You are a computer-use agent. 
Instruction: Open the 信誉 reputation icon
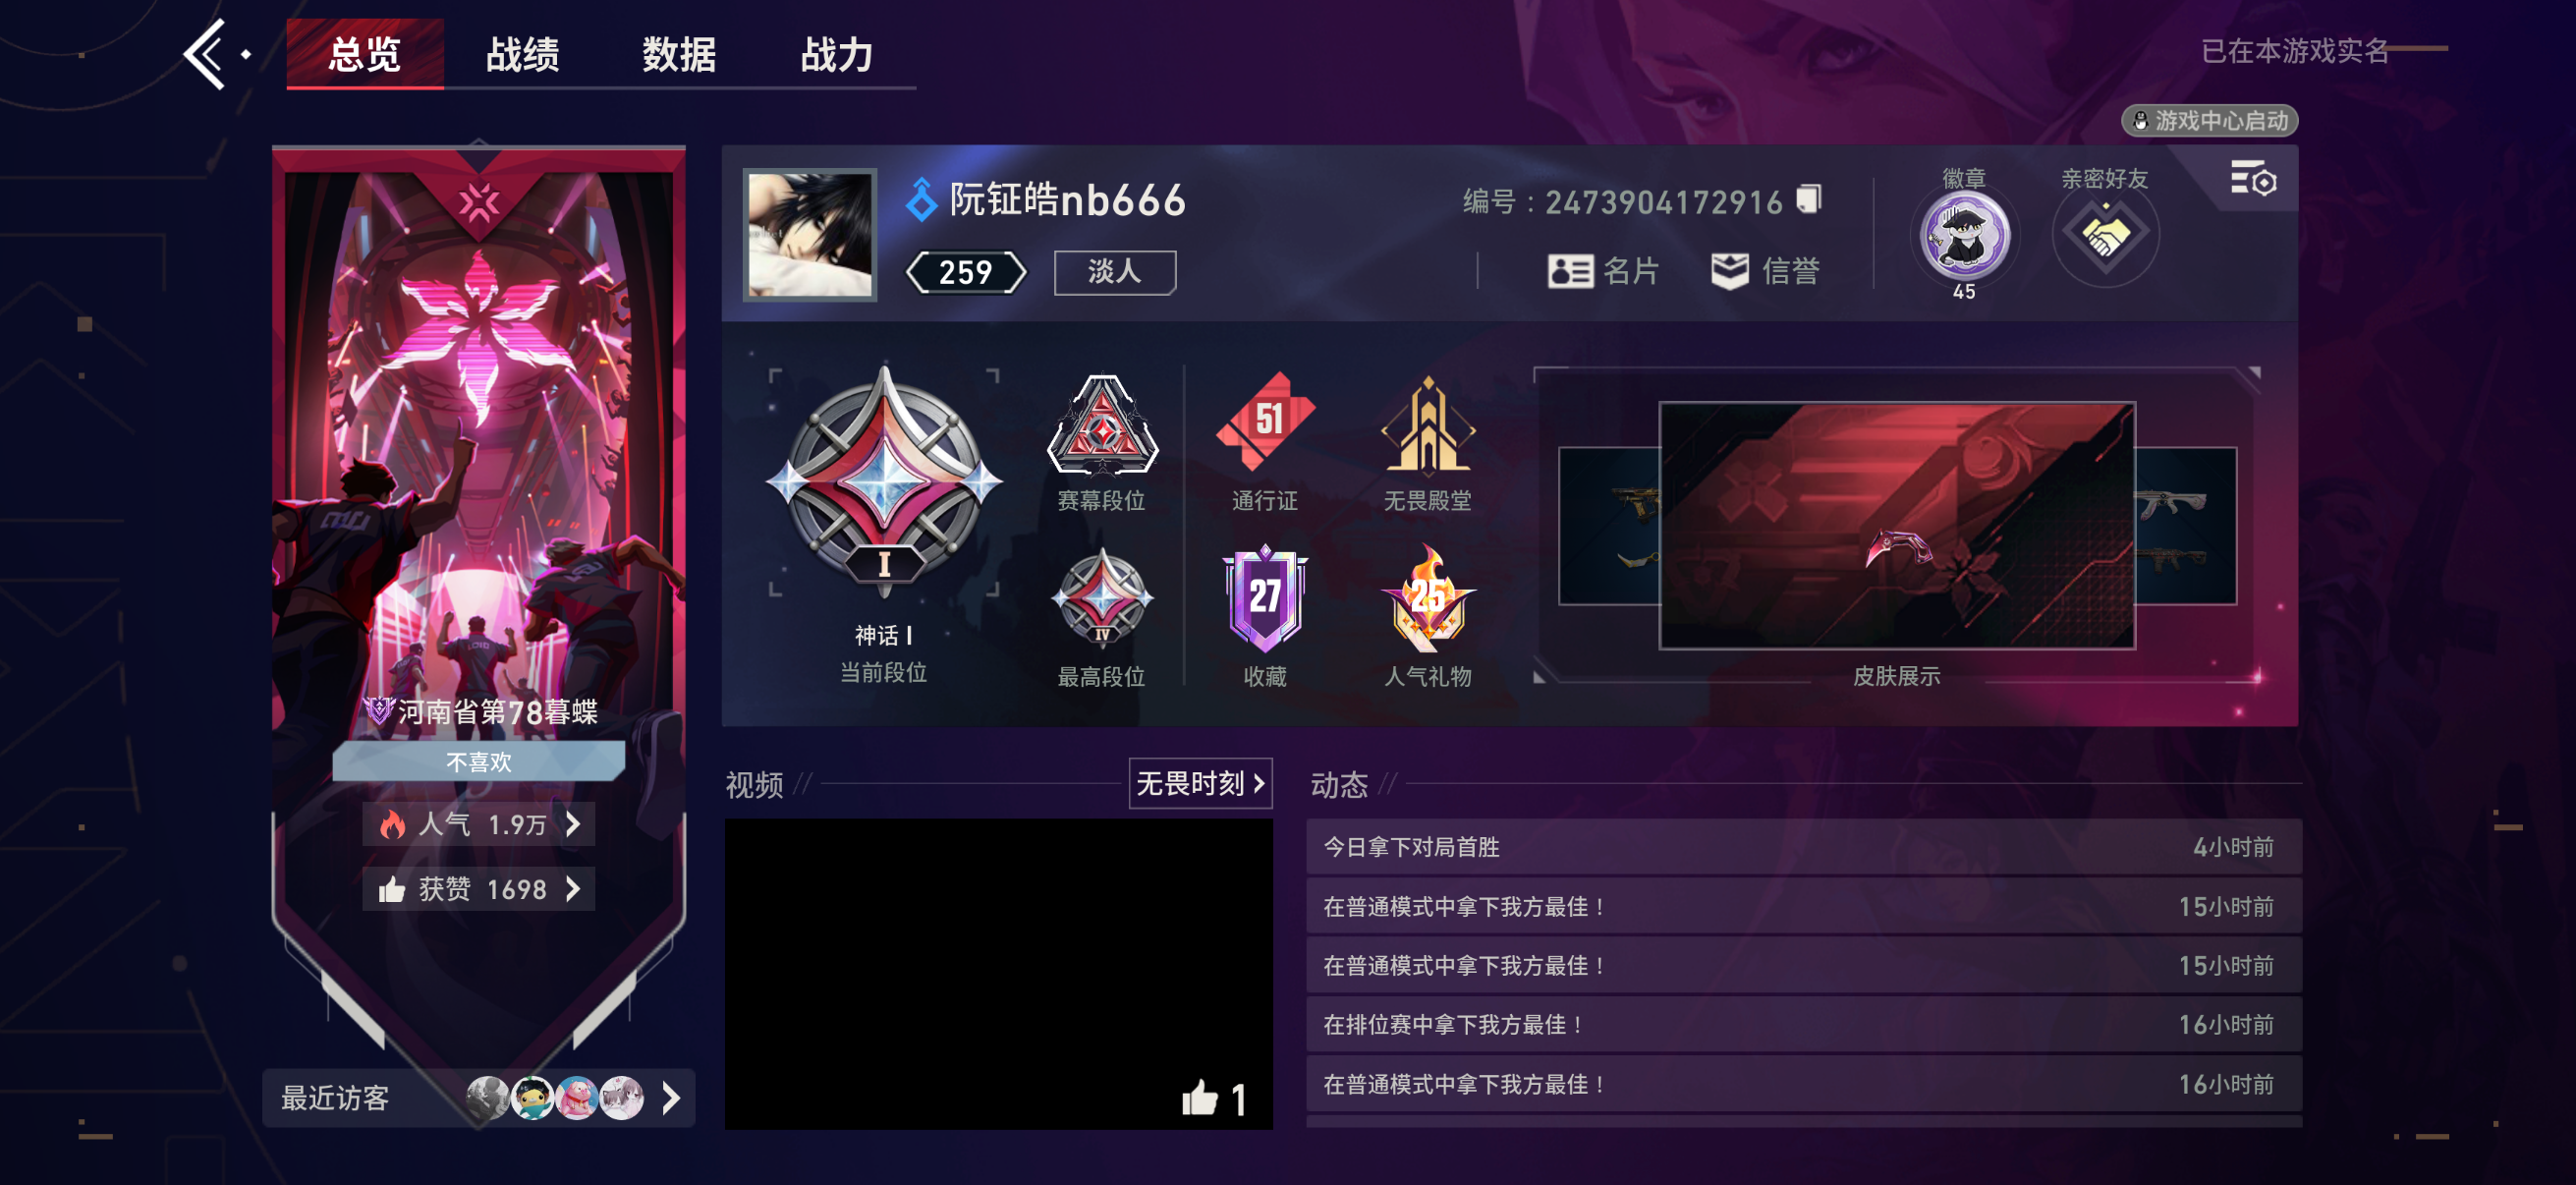click(1729, 271)
